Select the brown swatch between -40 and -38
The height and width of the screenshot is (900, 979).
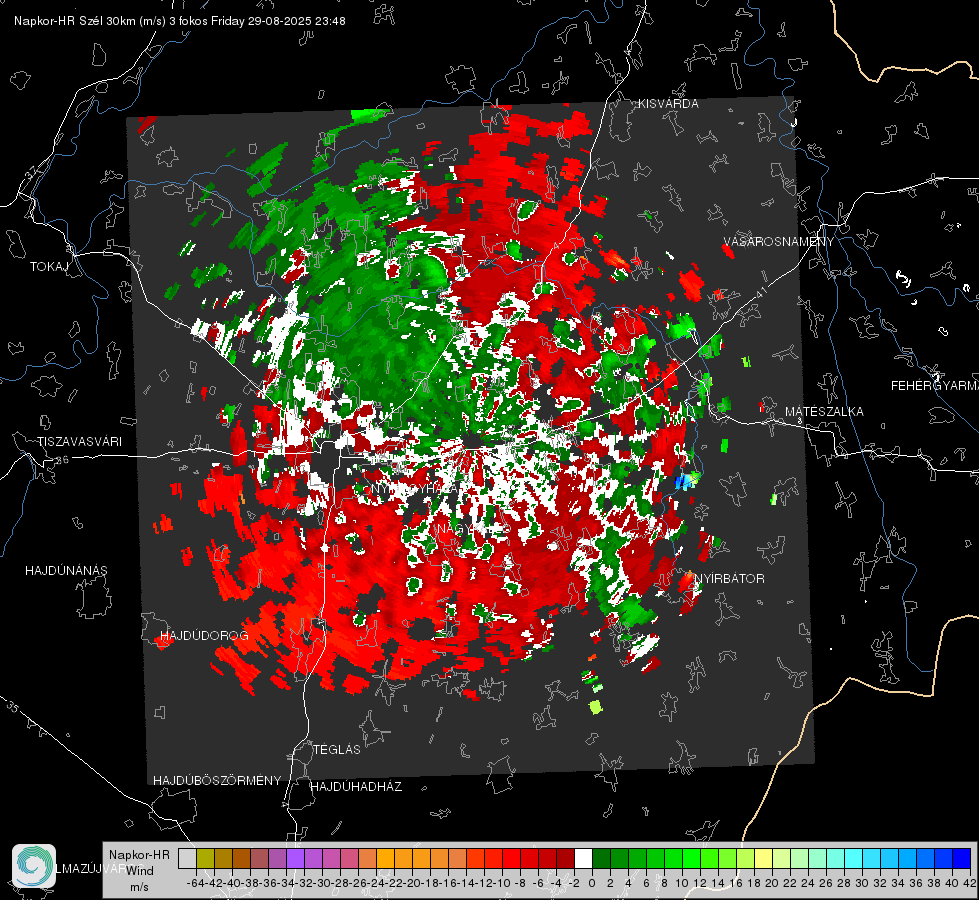point(242,858)
